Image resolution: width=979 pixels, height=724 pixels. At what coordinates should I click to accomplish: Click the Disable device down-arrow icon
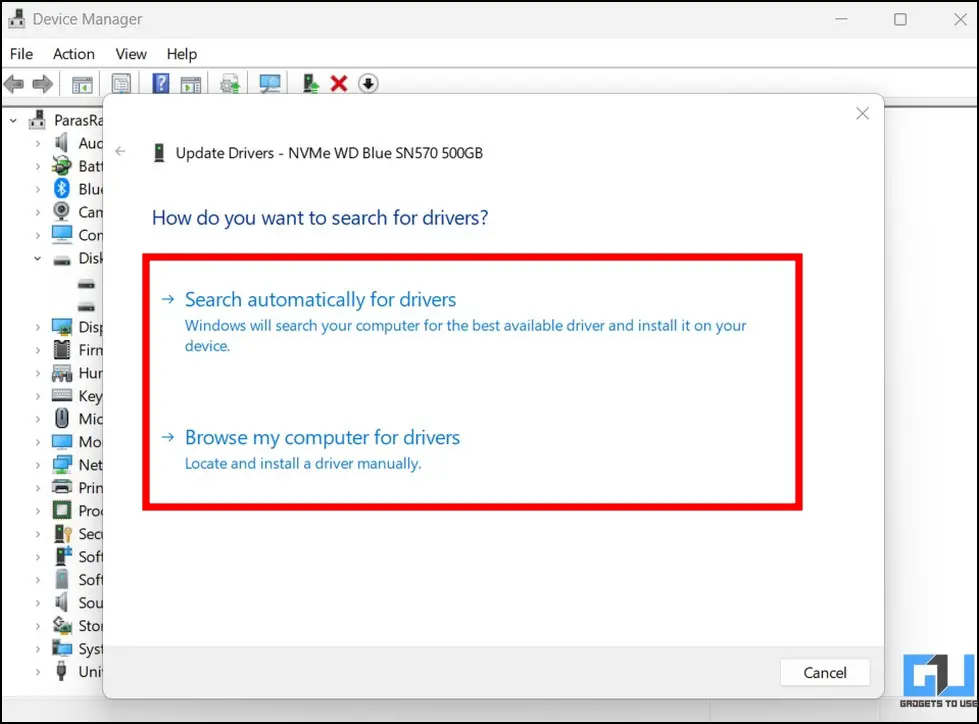[368, 83]
